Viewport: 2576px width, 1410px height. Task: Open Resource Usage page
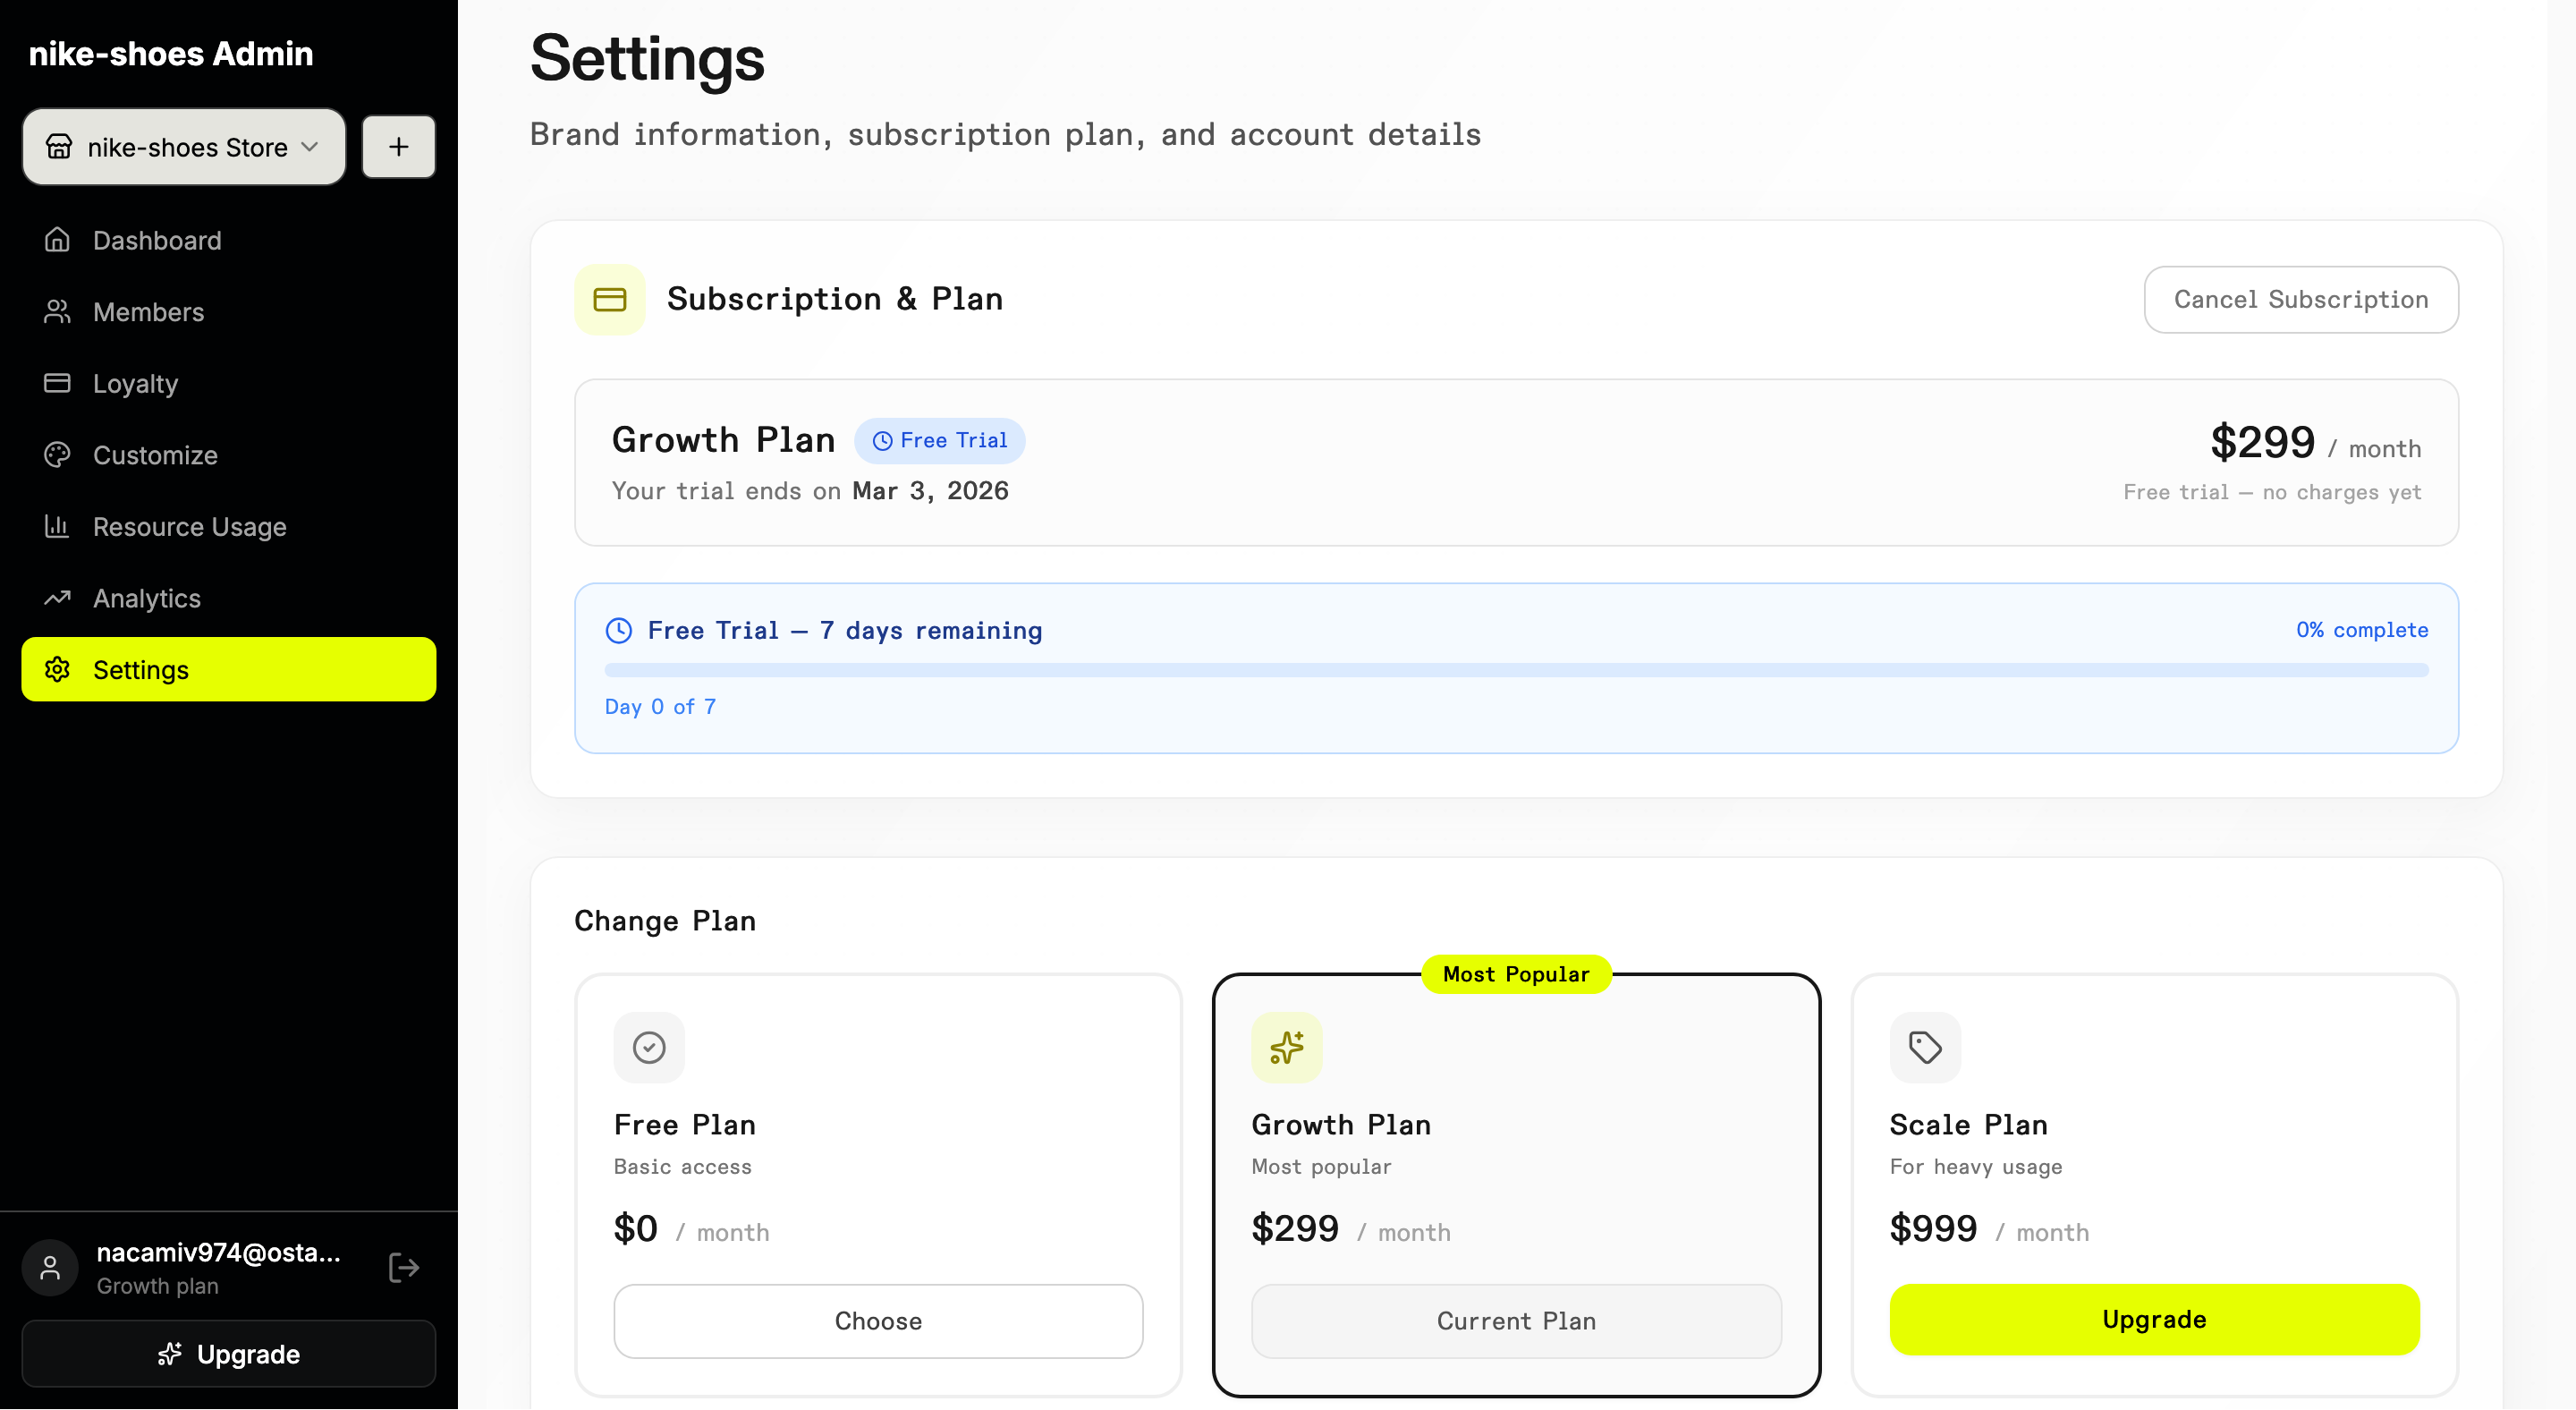[x=189, y=526]
